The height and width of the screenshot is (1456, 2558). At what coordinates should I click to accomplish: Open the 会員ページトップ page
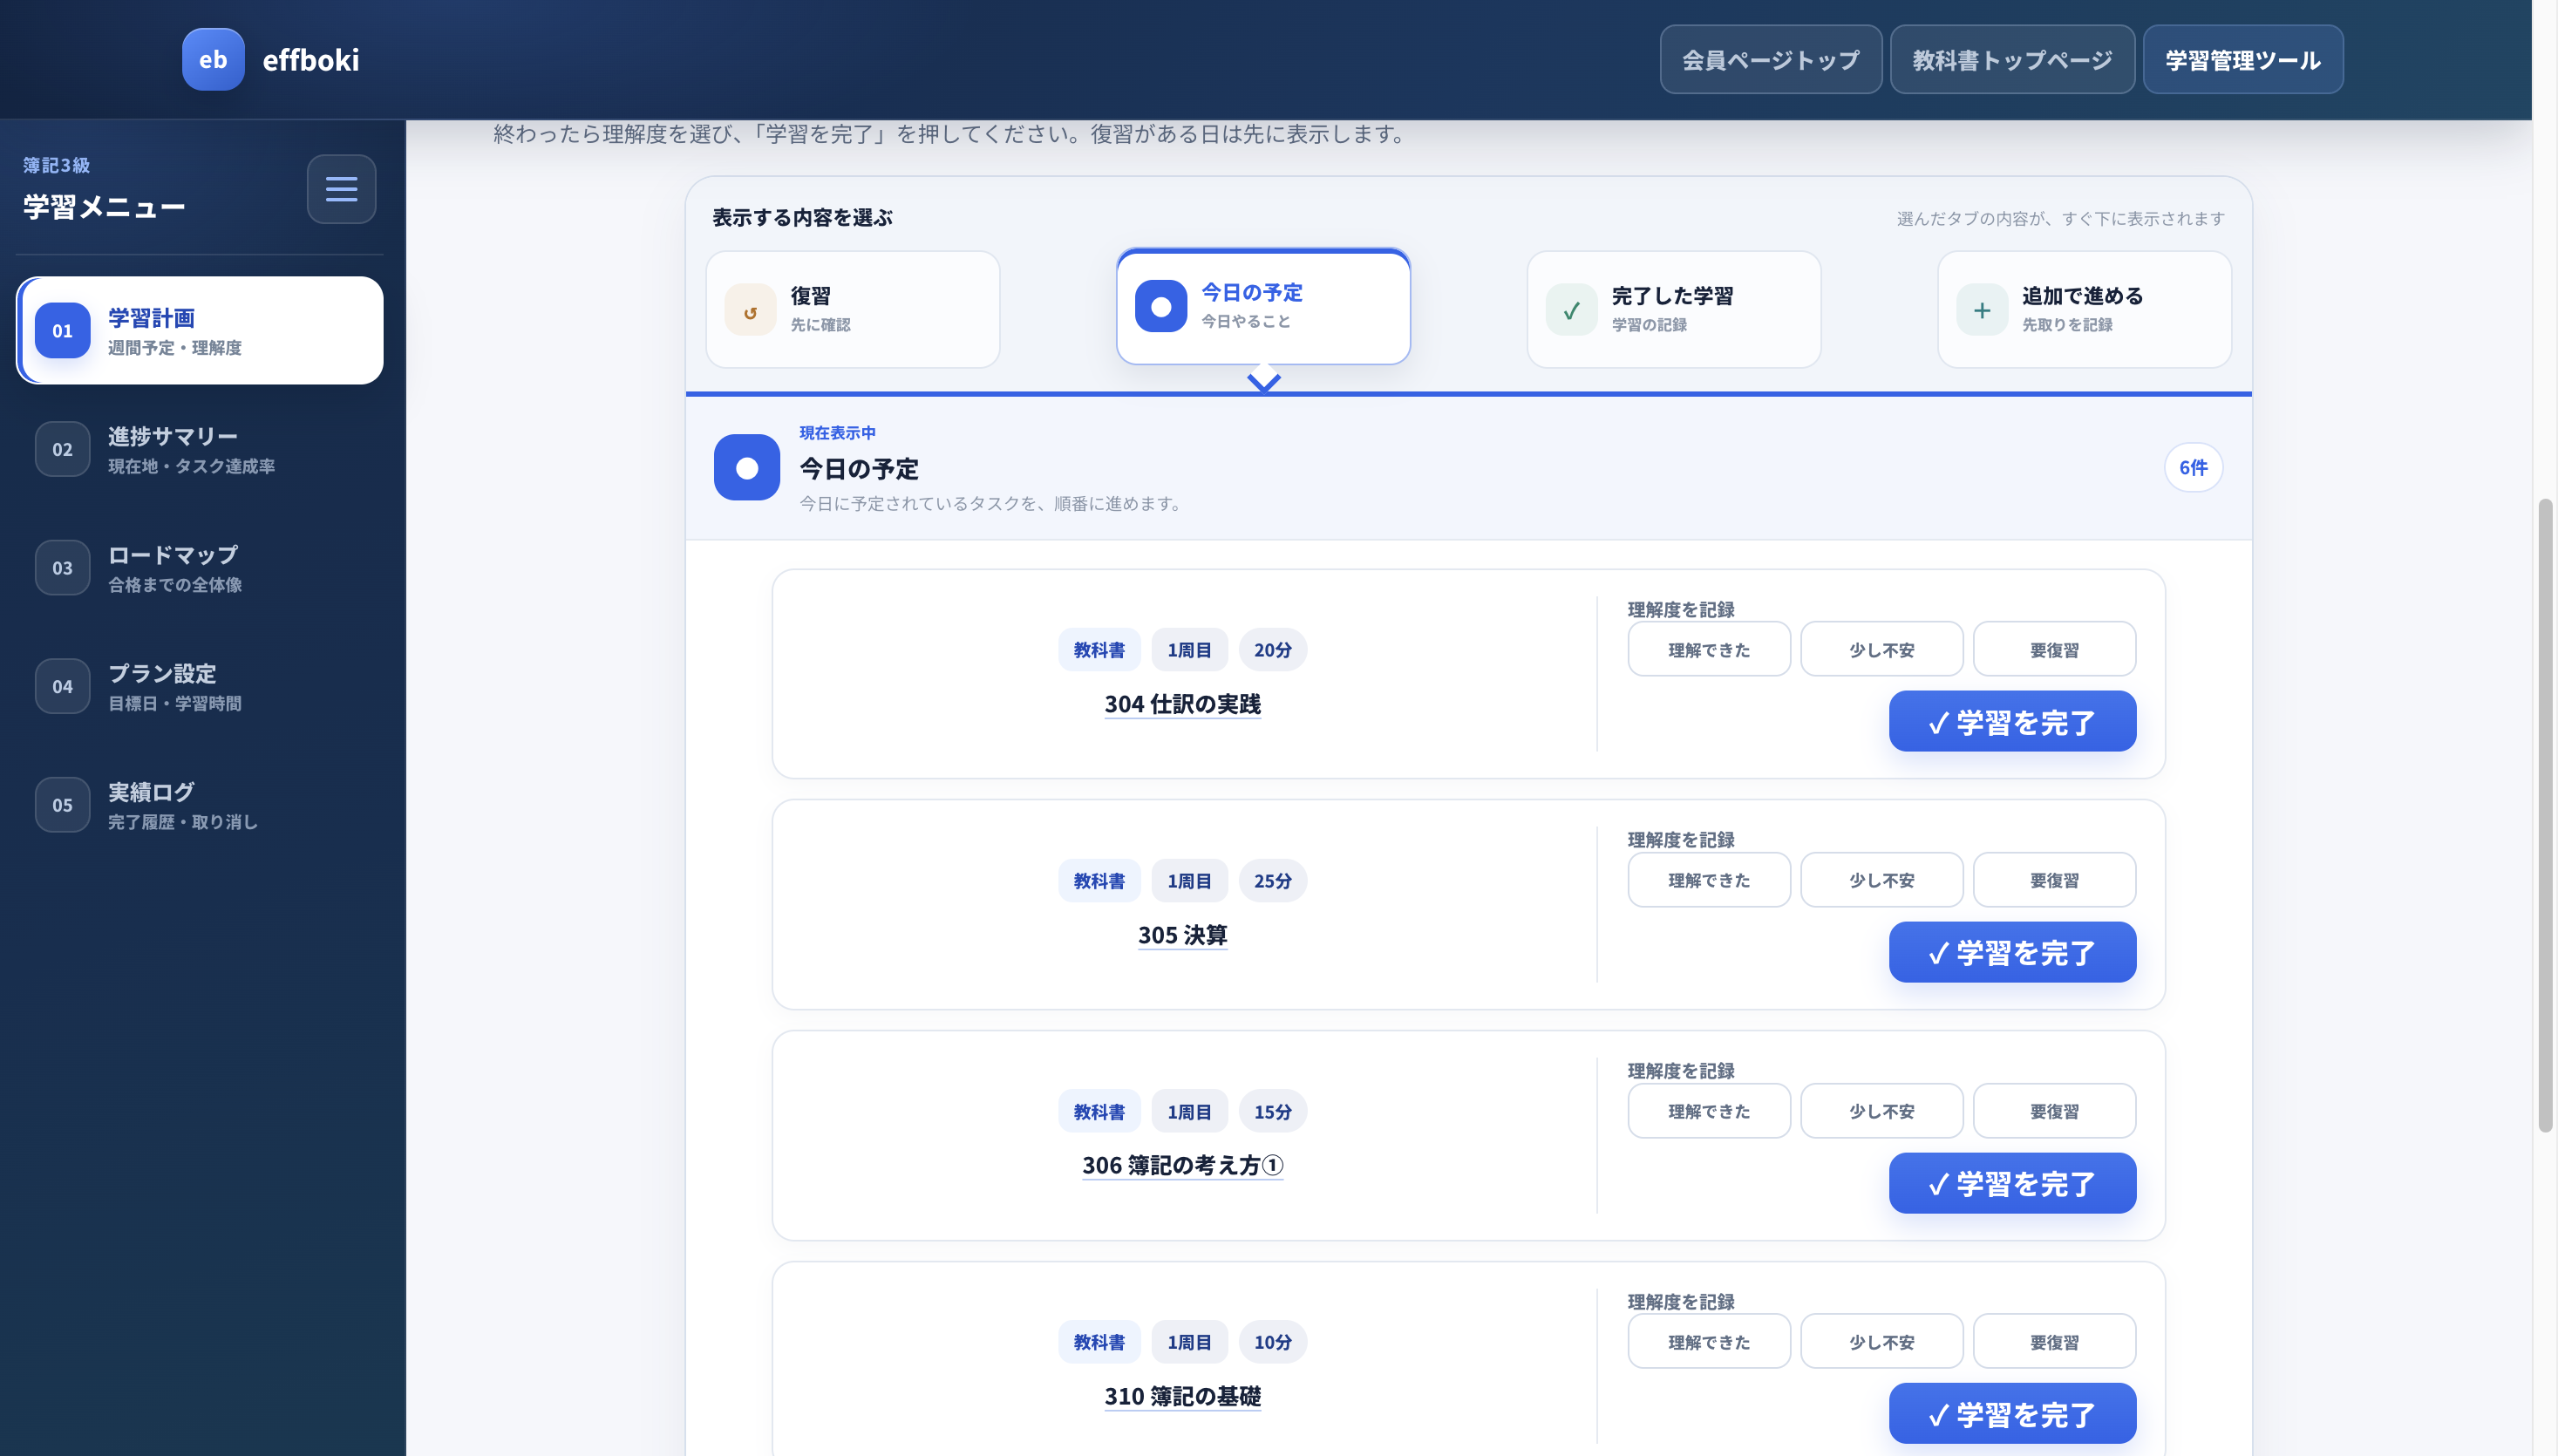tap(1771, 60)
